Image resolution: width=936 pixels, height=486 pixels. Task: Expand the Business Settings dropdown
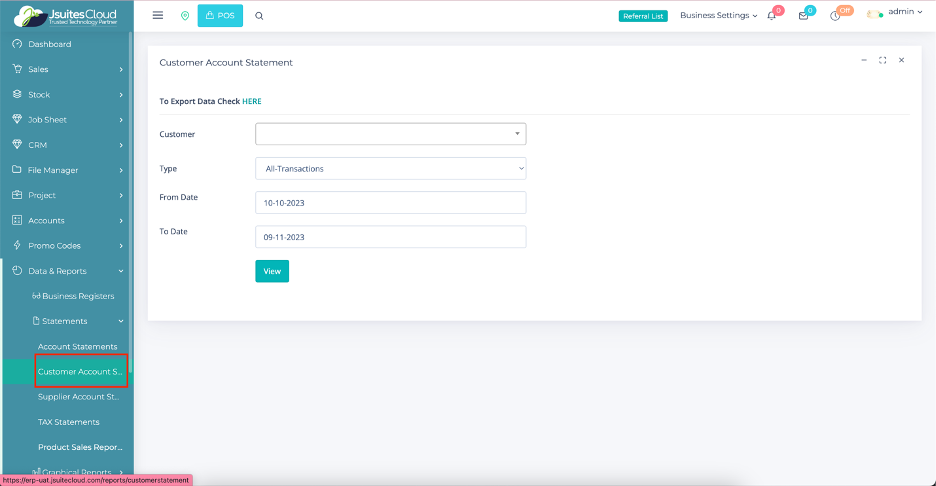pyautogui.click(x=718, y=15)
